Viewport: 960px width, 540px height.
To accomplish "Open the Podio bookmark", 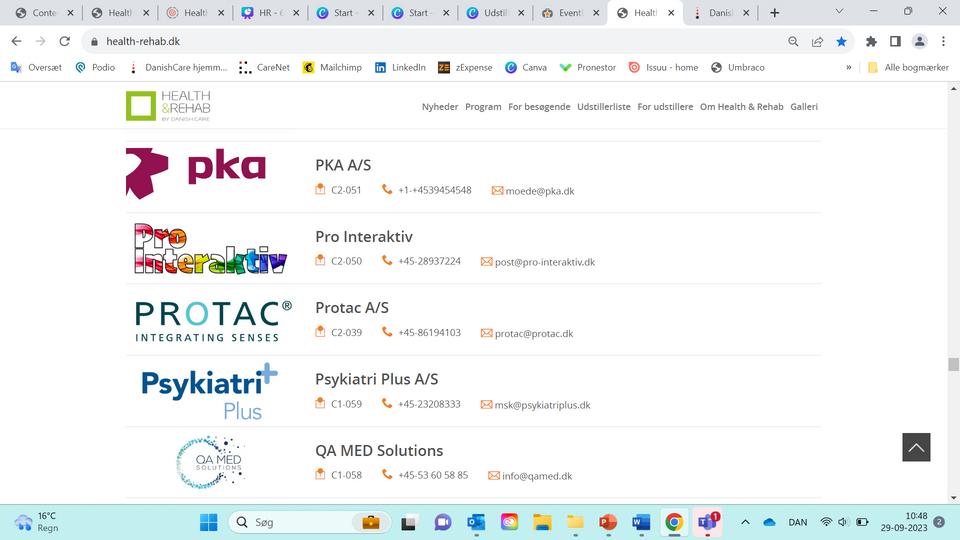I will (x=96, y=67).
